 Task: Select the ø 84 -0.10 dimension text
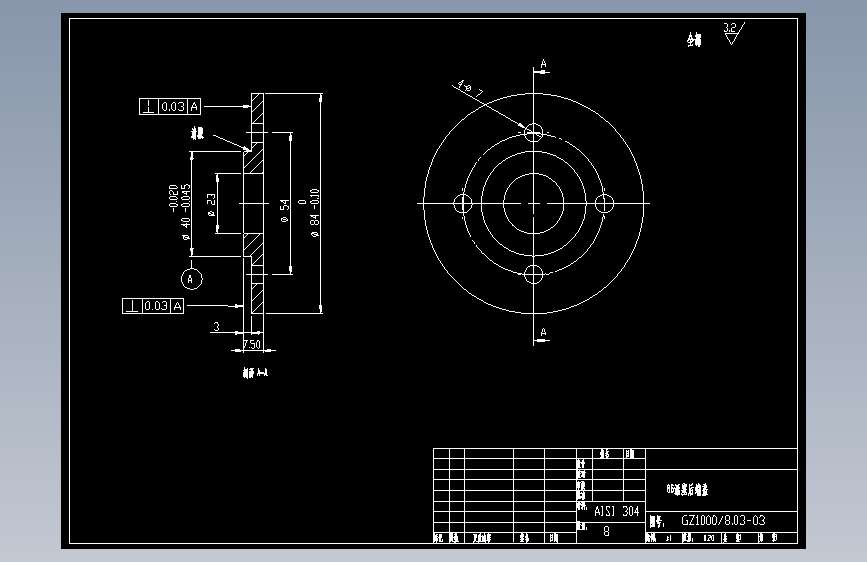point(315,213)
